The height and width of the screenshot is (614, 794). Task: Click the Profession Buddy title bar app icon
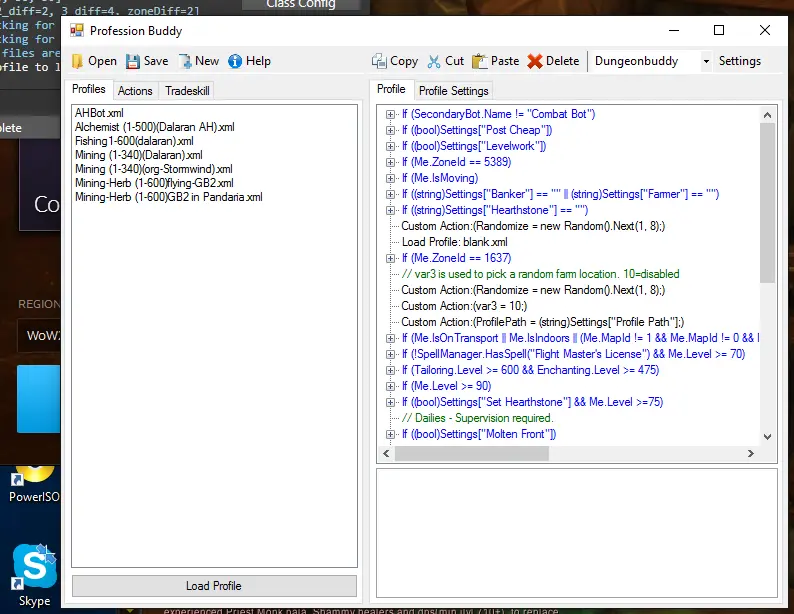[77, 30]
